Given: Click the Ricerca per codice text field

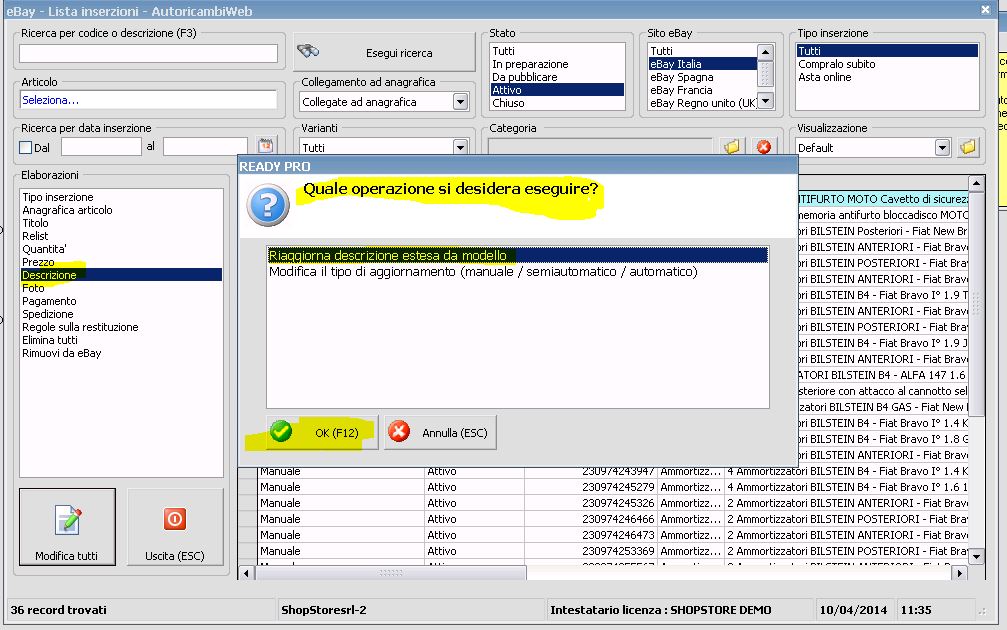Looking at the screenshot, I should [x=148, y=53].
